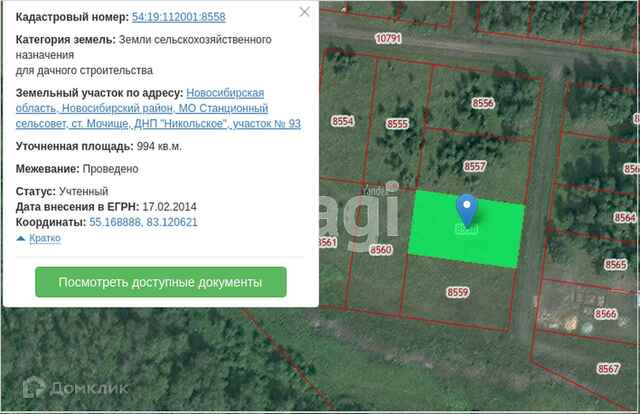Image resolution: width=640 pixels, height=414 pixels.
Task: Select parcel labeled 8555
Action: 397,124
